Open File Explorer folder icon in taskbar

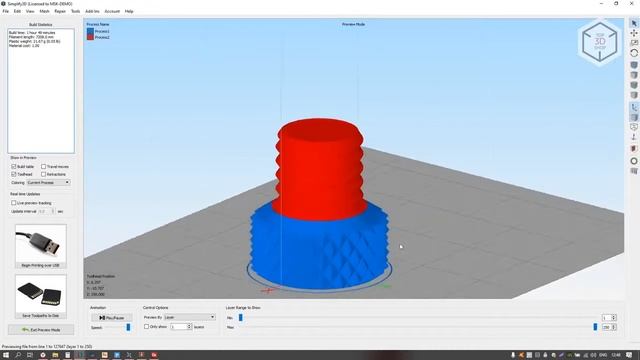click(x=55, y=355)
